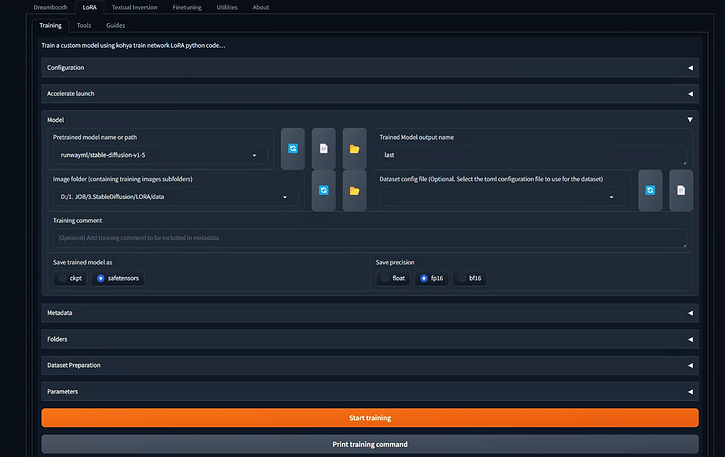The image size is (725, 457).
Task: Choose bf16 save precision
Action: (x=470, y=278)
